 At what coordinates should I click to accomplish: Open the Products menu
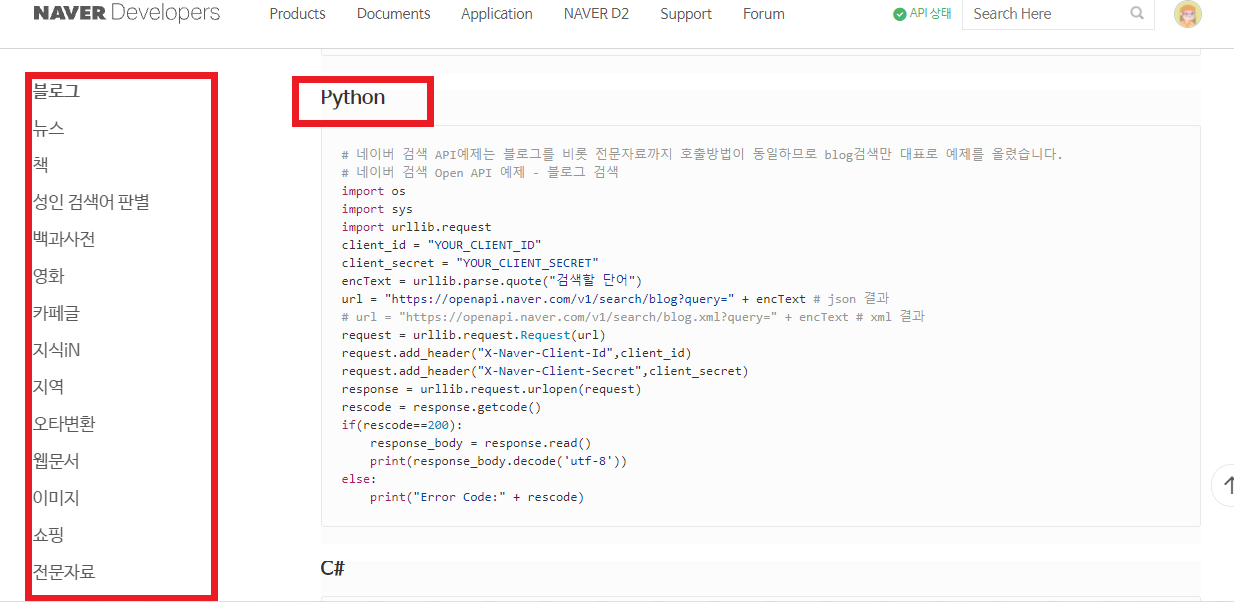[297, 14]
